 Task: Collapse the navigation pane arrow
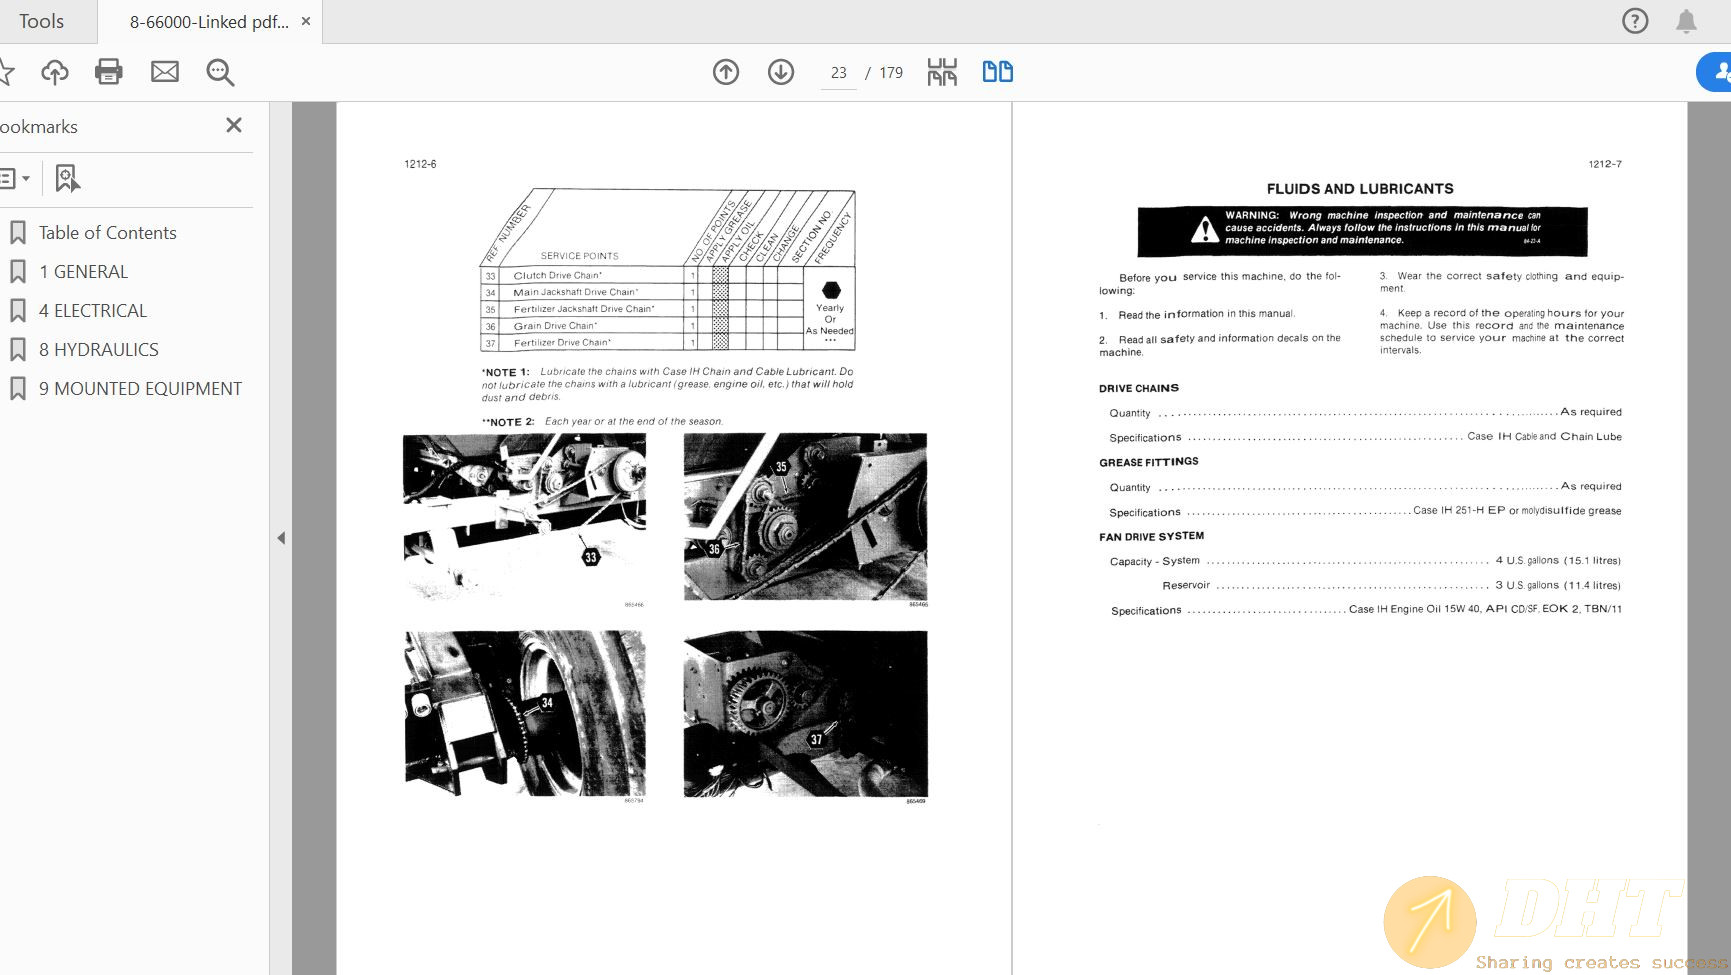point(281,538)
